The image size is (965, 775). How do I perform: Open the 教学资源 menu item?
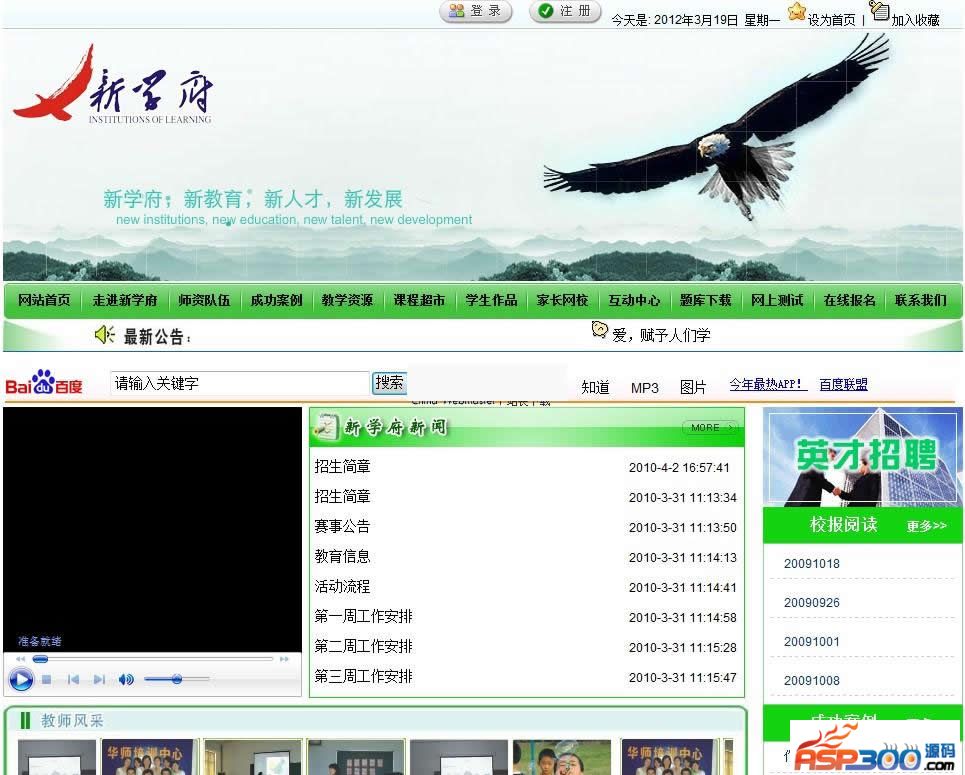[x=348, y=300]
